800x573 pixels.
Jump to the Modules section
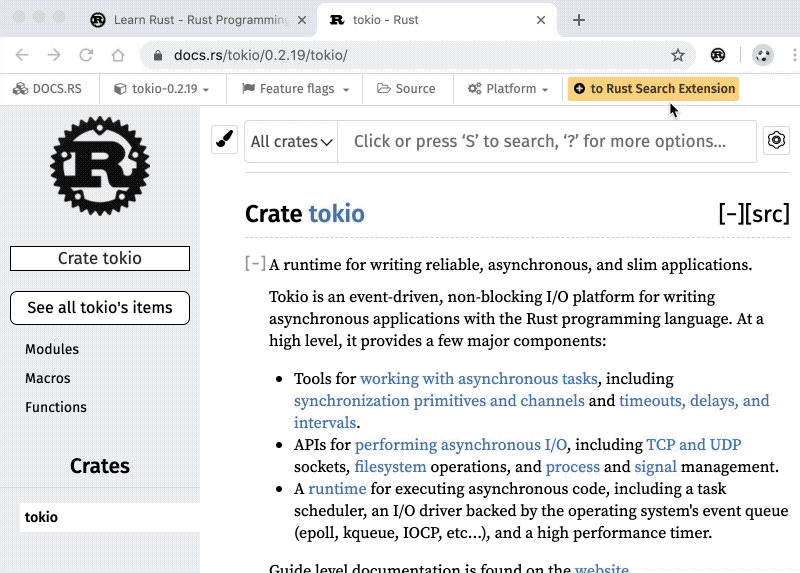point(52,349)
